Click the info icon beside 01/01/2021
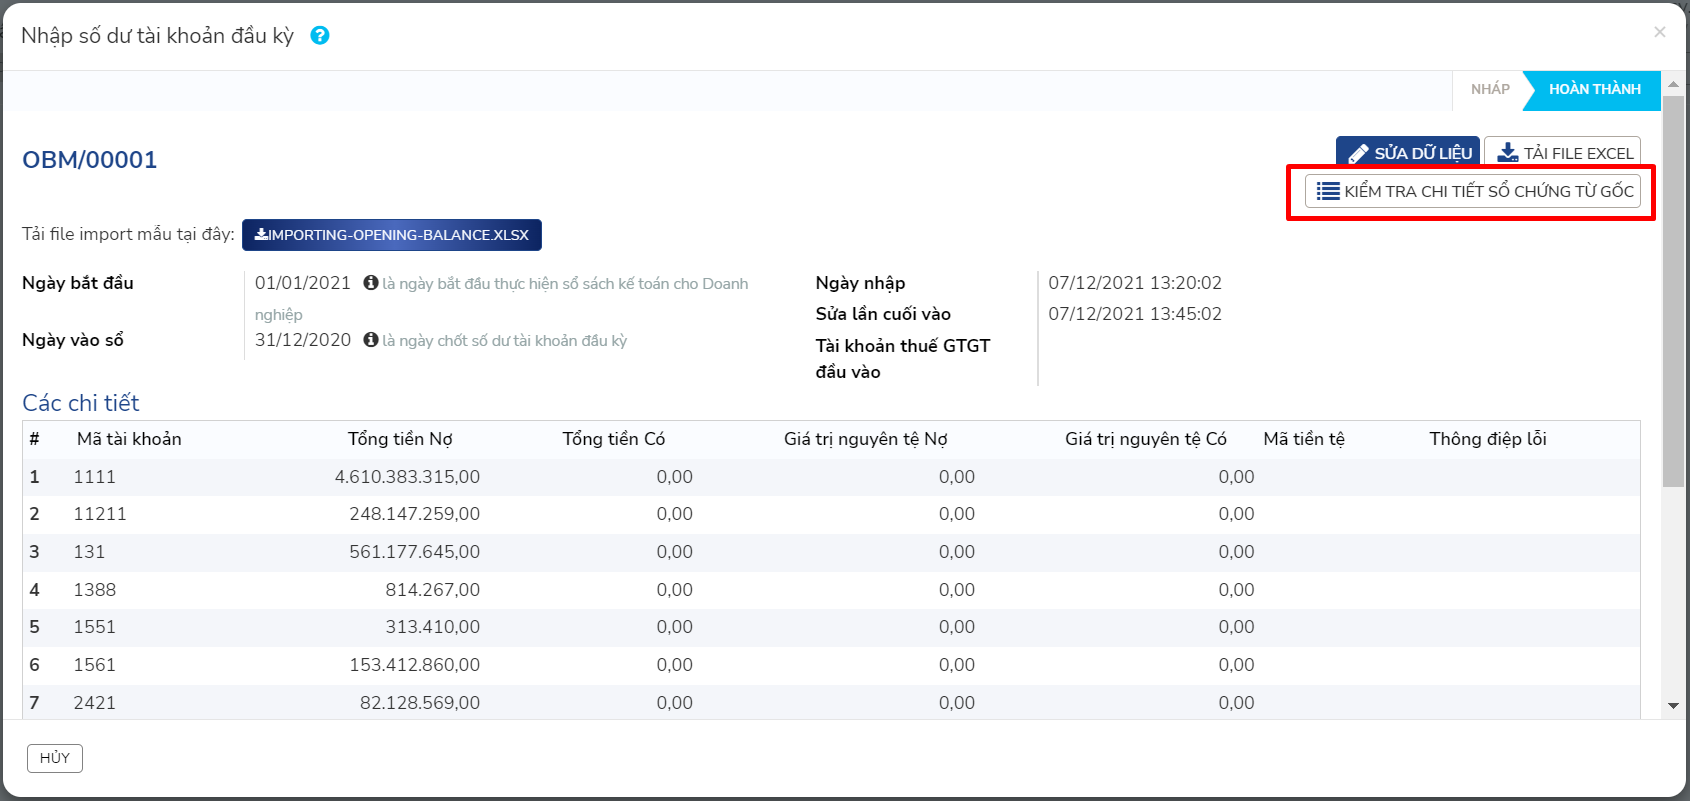1690x801 pixels. pyautogui.click(x=370, y=283)
